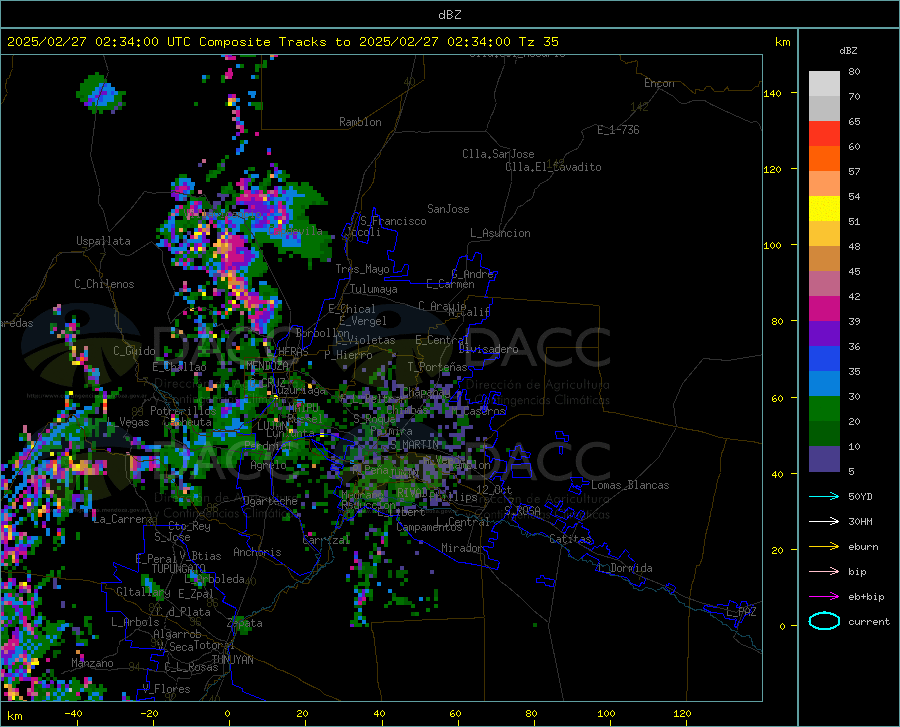Viewport: 900px width, 727px height.
Task: Click the 'Zapata' map label
Action: [x=245, y=623]
